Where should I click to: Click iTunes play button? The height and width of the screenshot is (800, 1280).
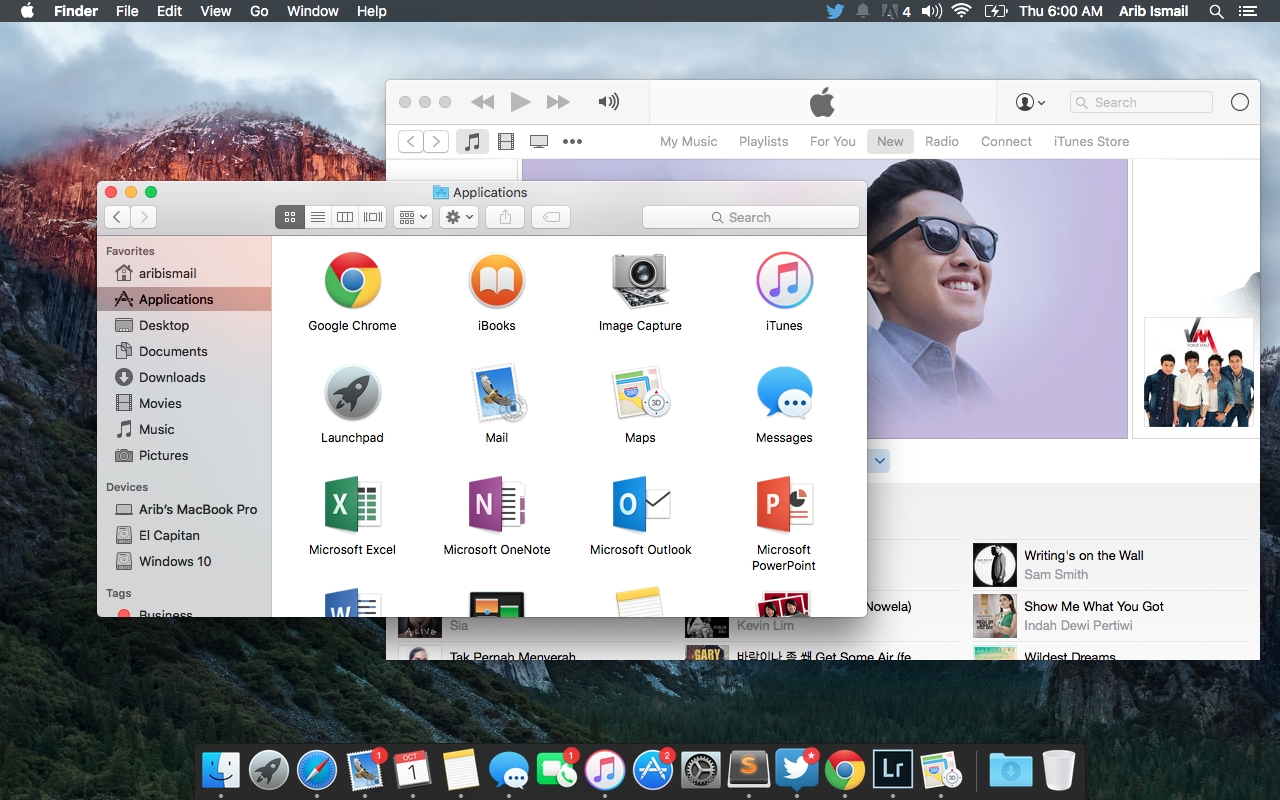520,102
